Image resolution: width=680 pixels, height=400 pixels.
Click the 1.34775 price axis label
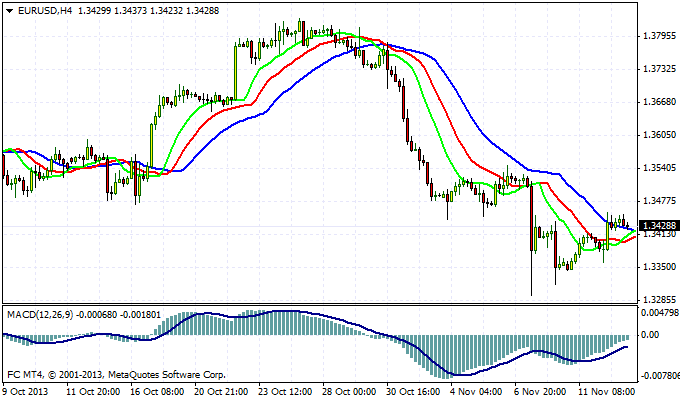659,200
